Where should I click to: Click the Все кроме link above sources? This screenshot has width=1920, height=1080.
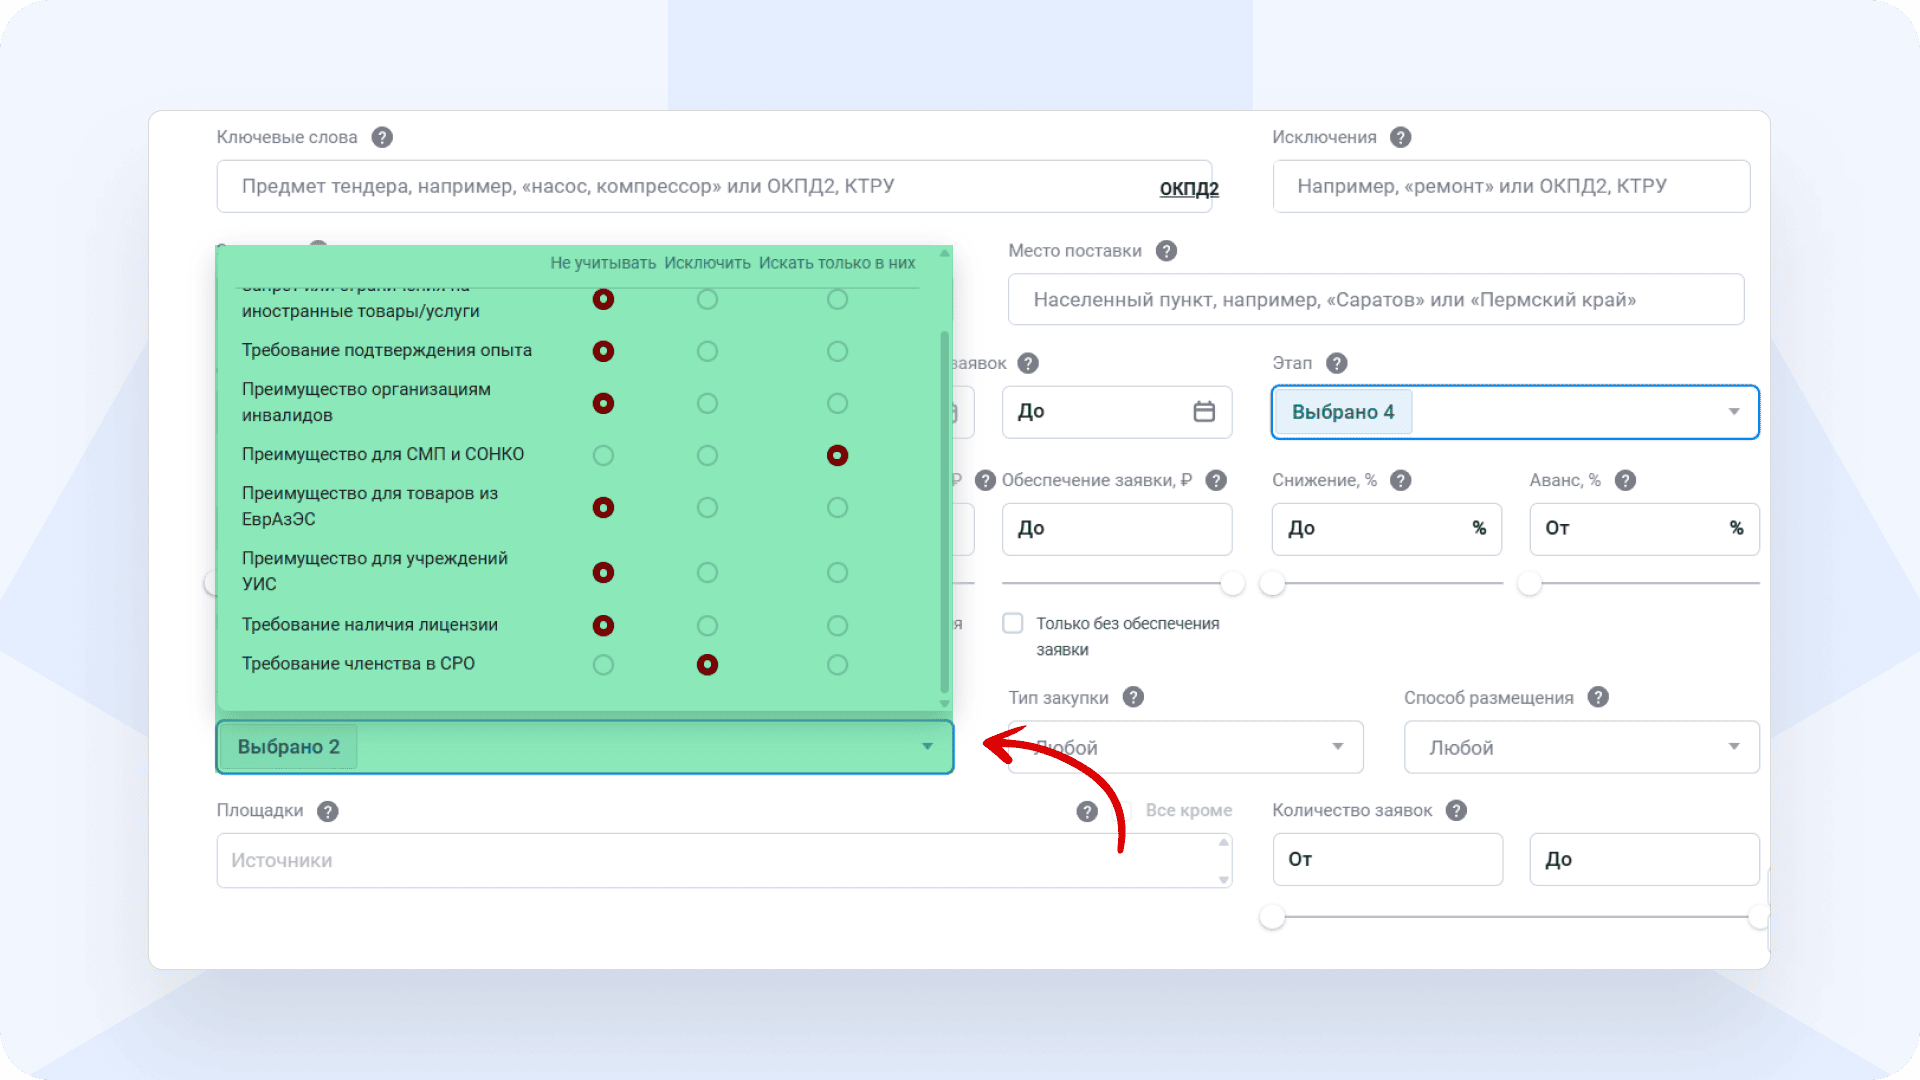tap(1188, 810)
